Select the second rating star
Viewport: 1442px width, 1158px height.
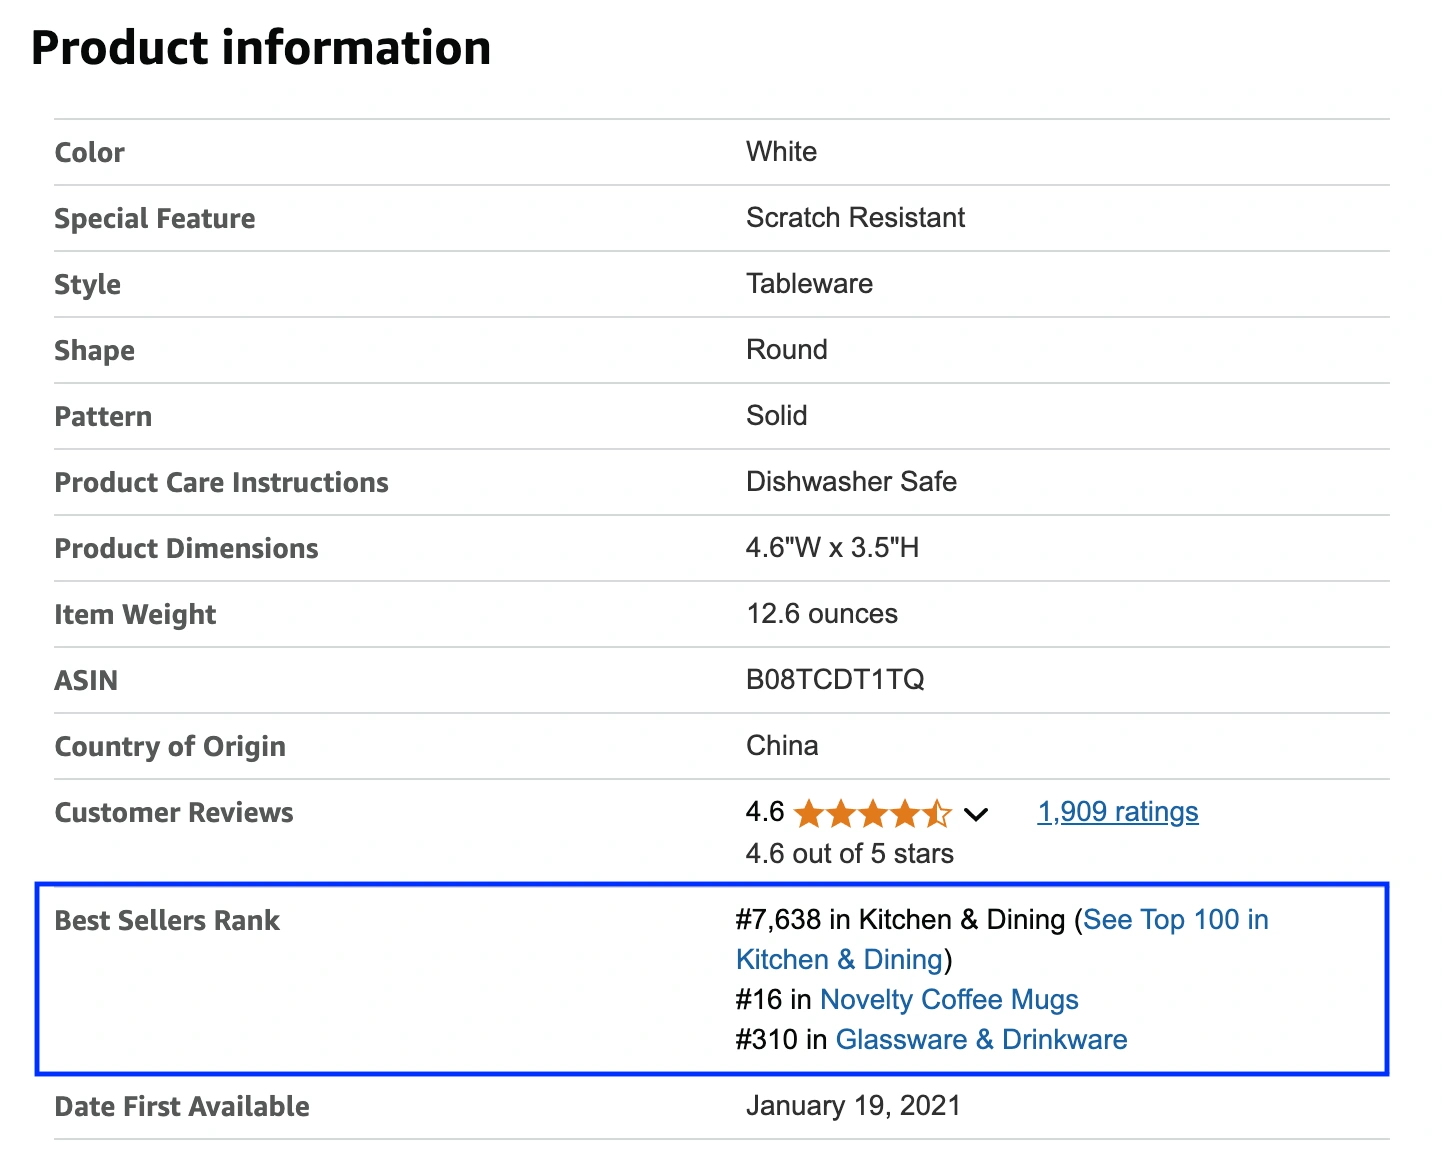[x=841, y=813]
